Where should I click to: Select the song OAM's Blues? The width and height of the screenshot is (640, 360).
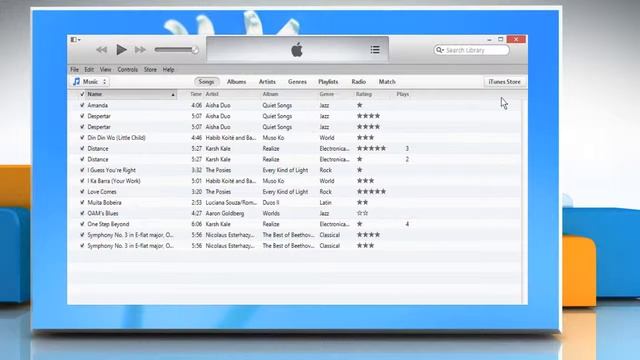(102, 213)
